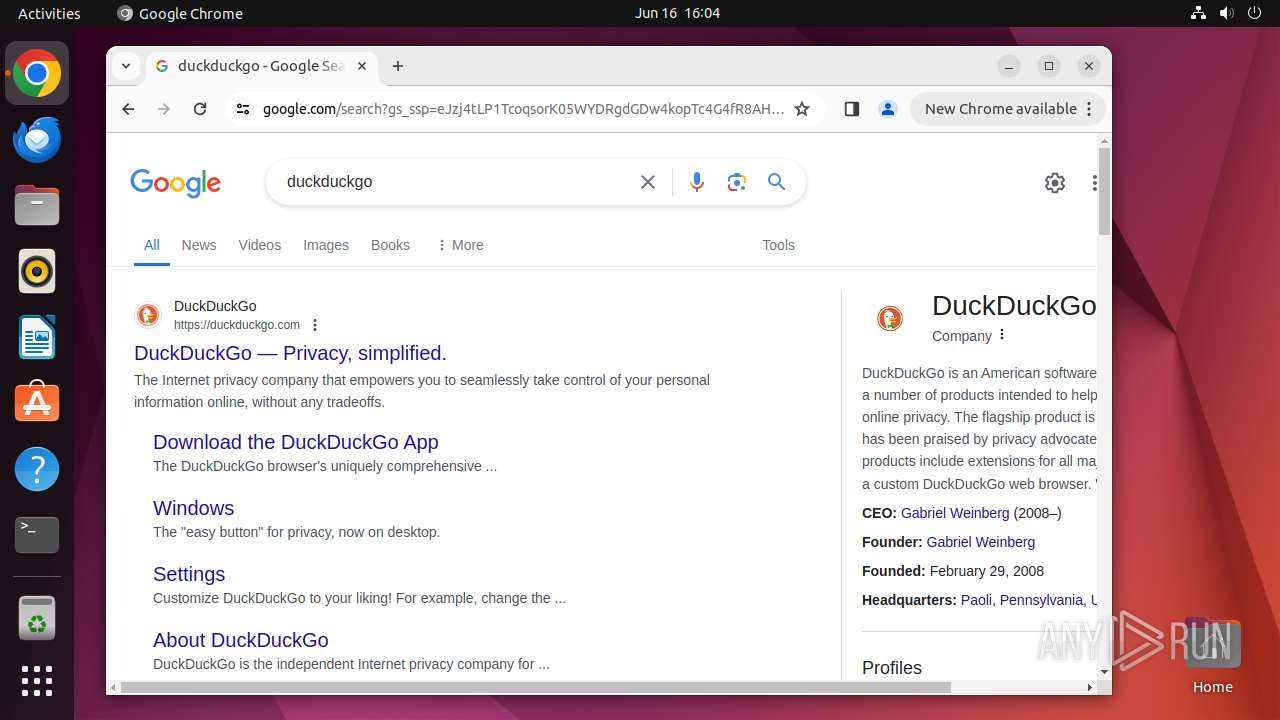The width and height of the screenshot is (1280, 720).
Task: Open Help from the dock
Action: 37,469
